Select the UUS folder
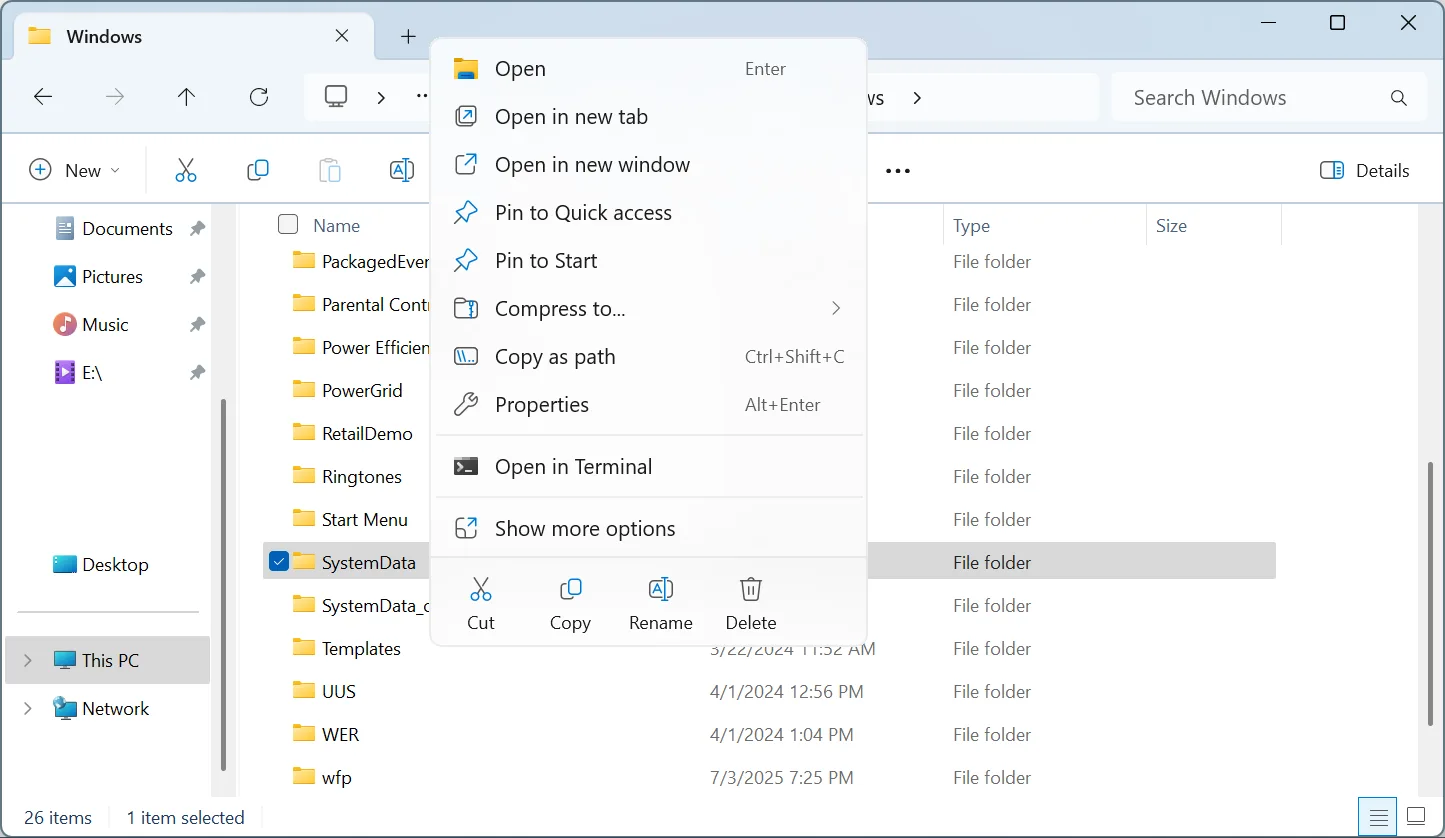This screenshot has height=838, width=1445. [x=338, y=691]
